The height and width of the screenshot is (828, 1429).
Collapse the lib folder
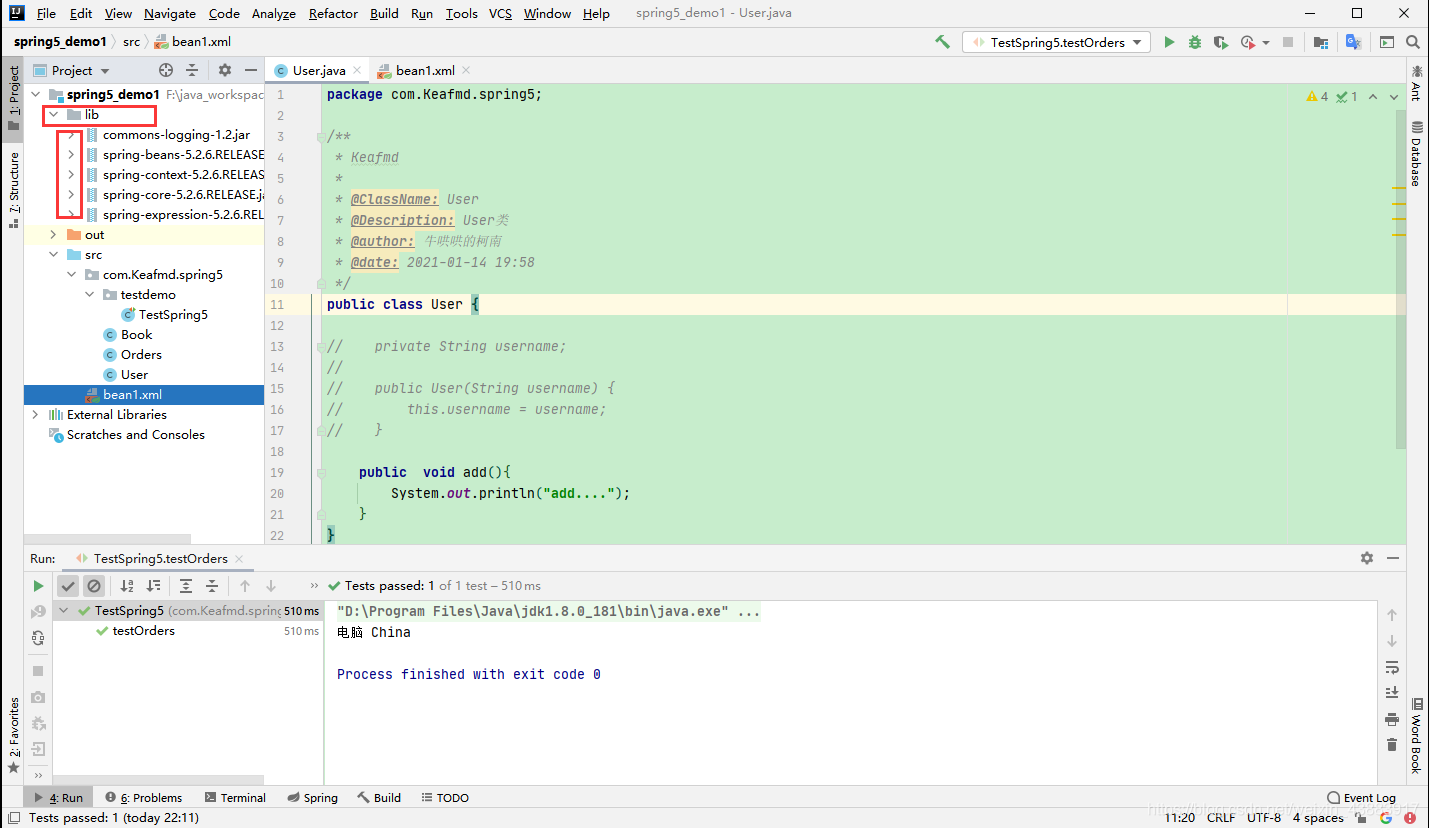[x=53, y=115]
